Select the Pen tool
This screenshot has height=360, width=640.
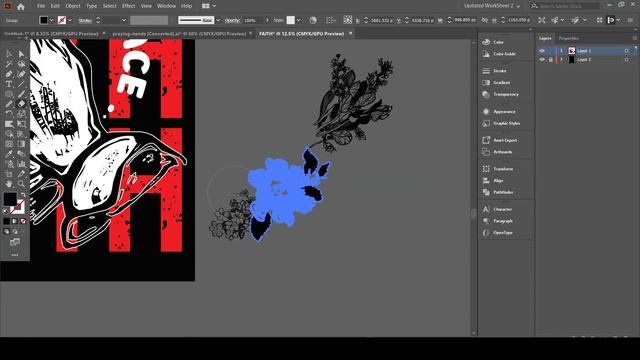point(9,74)
